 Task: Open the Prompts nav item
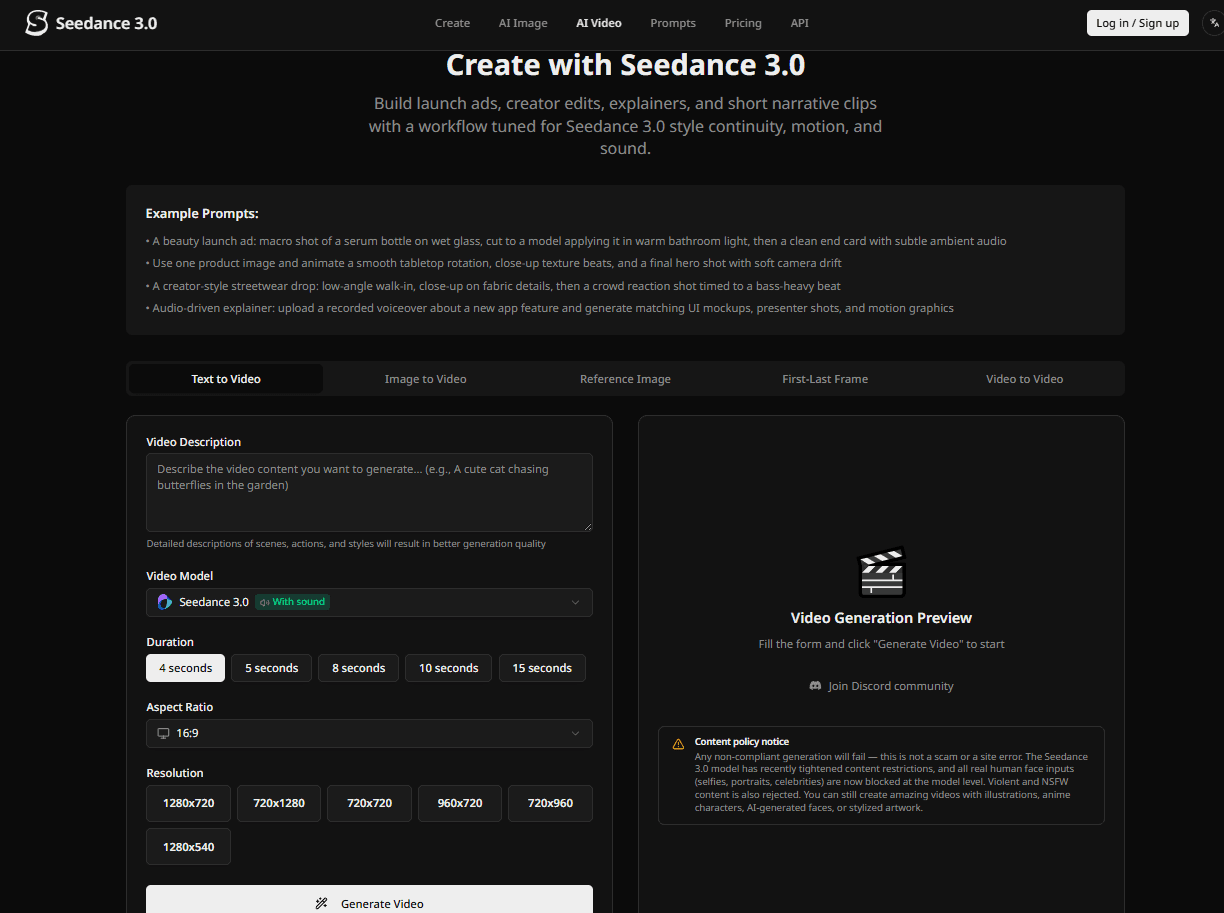(673, 23)
